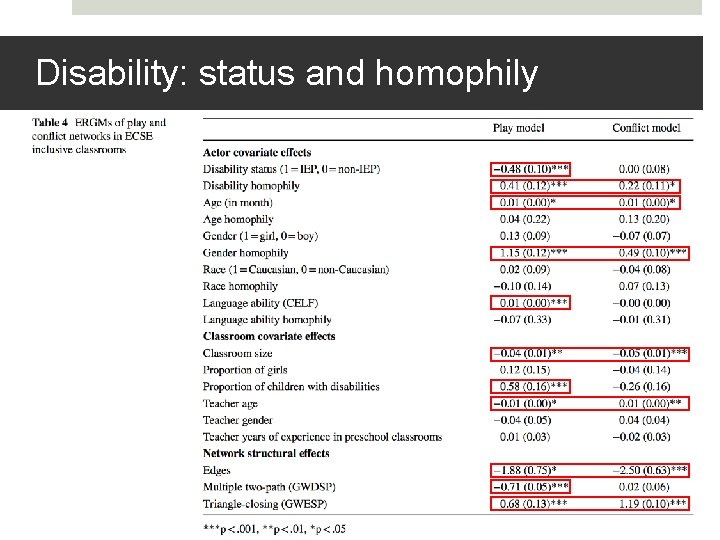Click the Conflict value '0.13 (0.20)'

point(644,219)
